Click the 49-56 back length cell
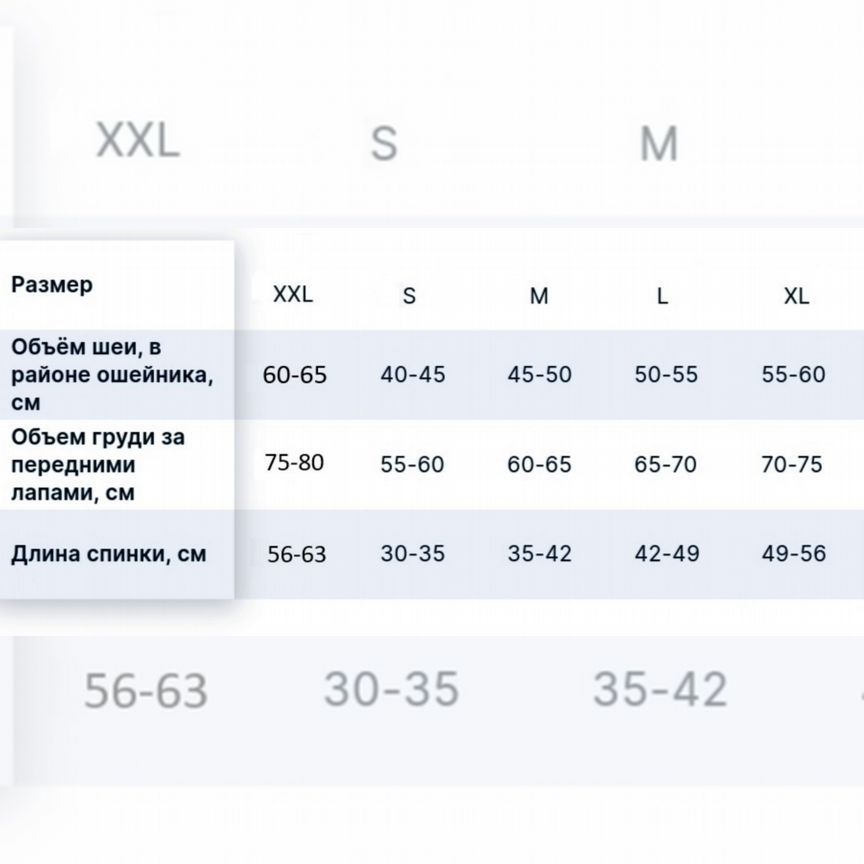This screenshot has width=864, height=864. tap(793, 553)
